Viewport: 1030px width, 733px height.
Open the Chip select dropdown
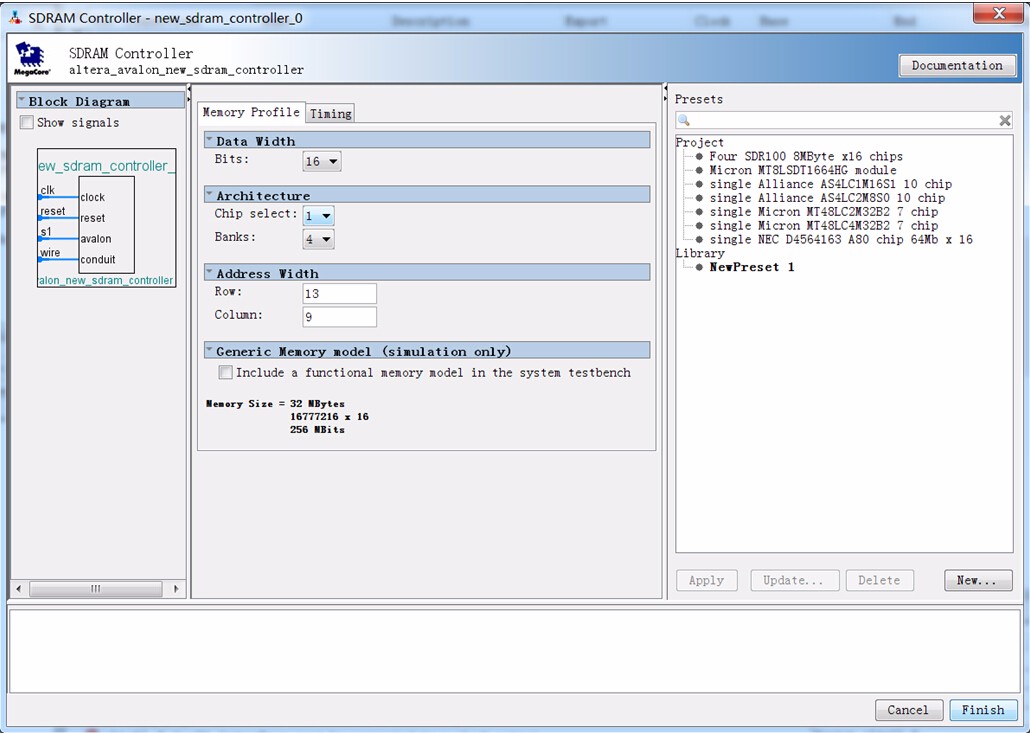(x=319, y=215)
